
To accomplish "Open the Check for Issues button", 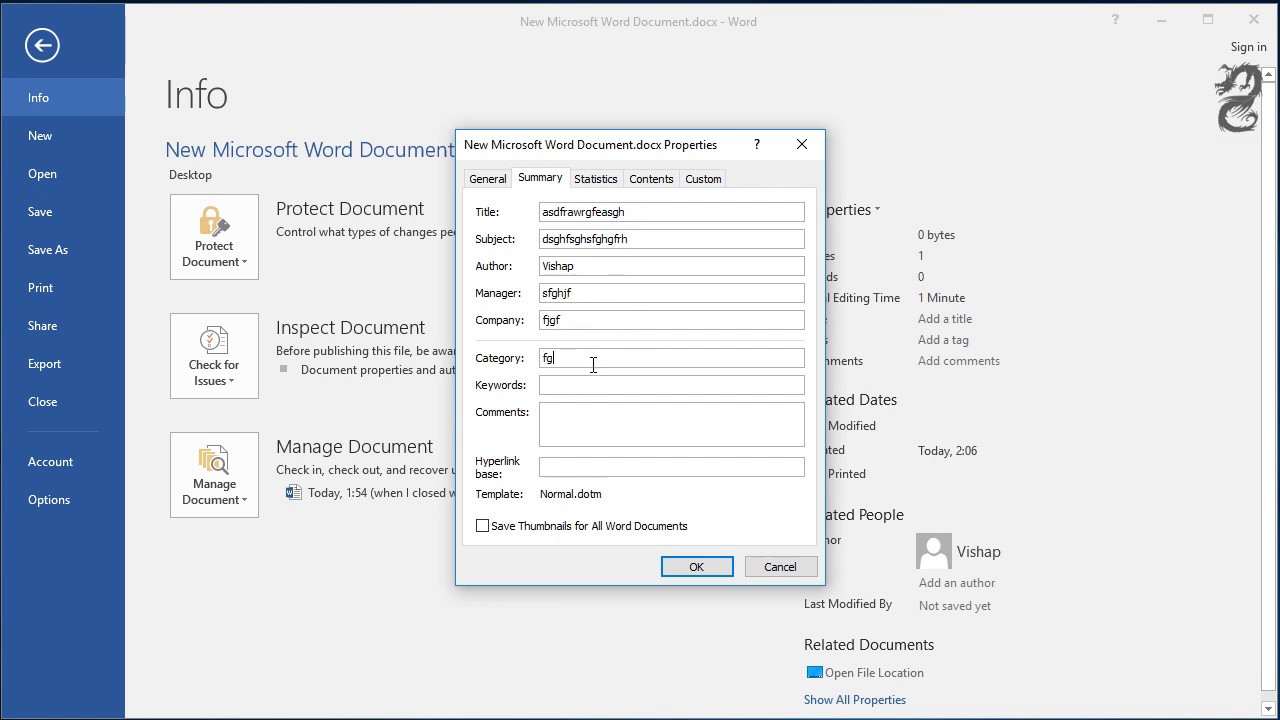I will pos(214,356).
